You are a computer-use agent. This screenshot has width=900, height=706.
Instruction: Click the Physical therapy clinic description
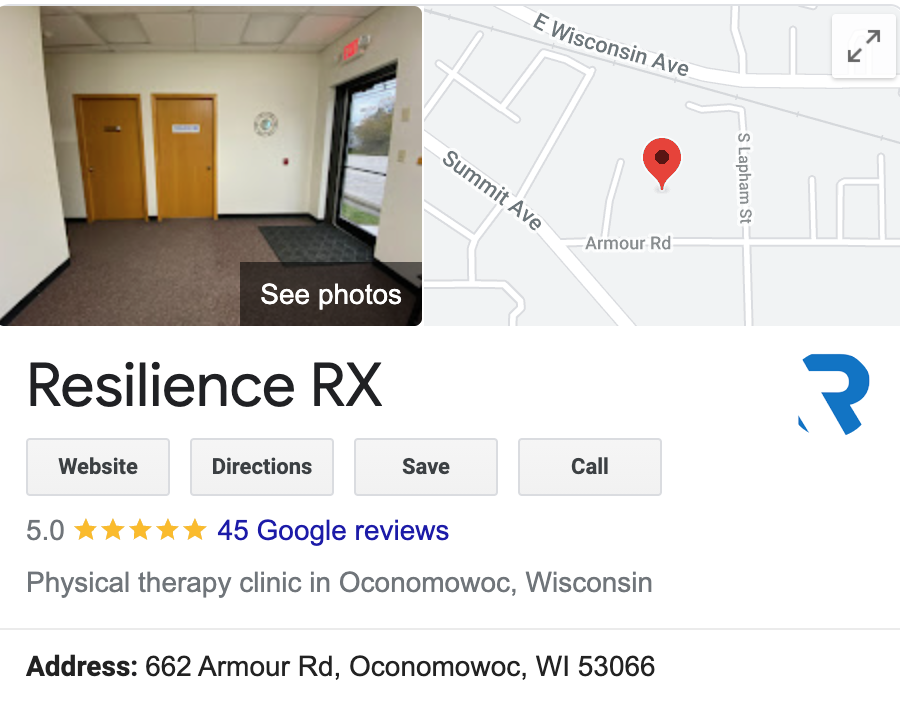pos(339,583)
